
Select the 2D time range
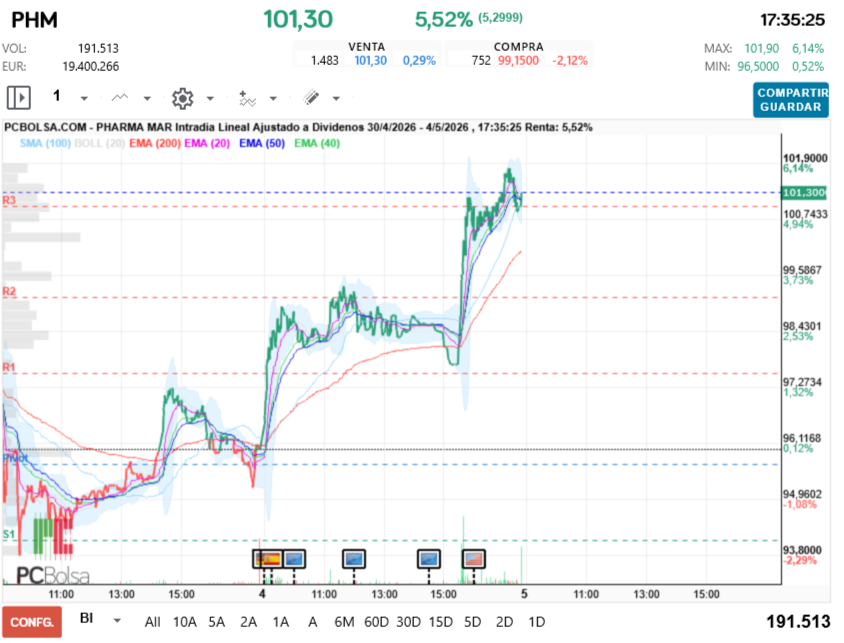504,622
